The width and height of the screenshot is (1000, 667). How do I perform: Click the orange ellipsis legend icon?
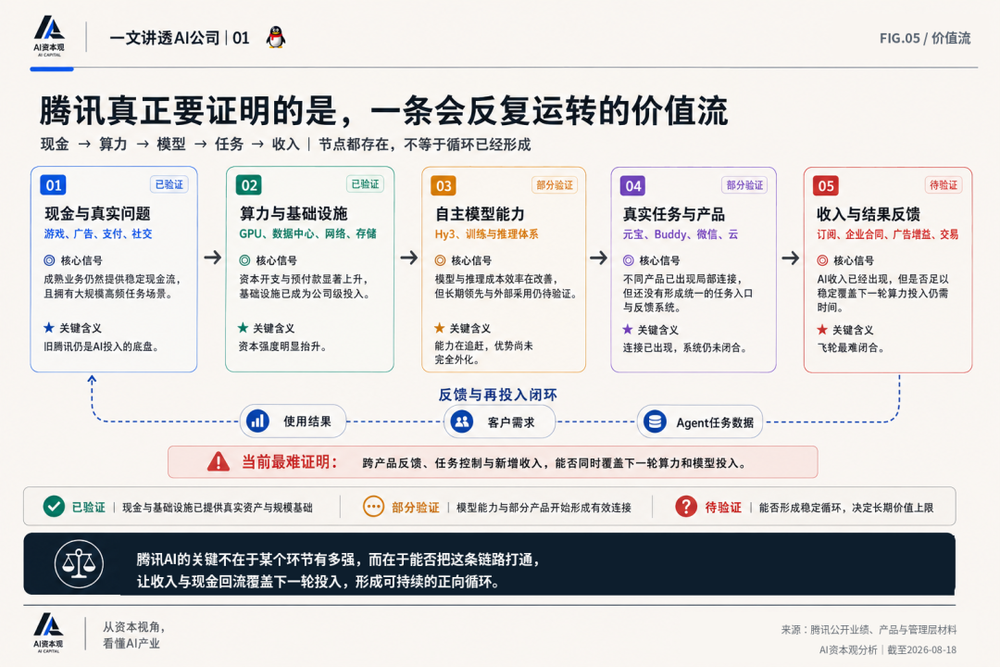coord(373,507)
